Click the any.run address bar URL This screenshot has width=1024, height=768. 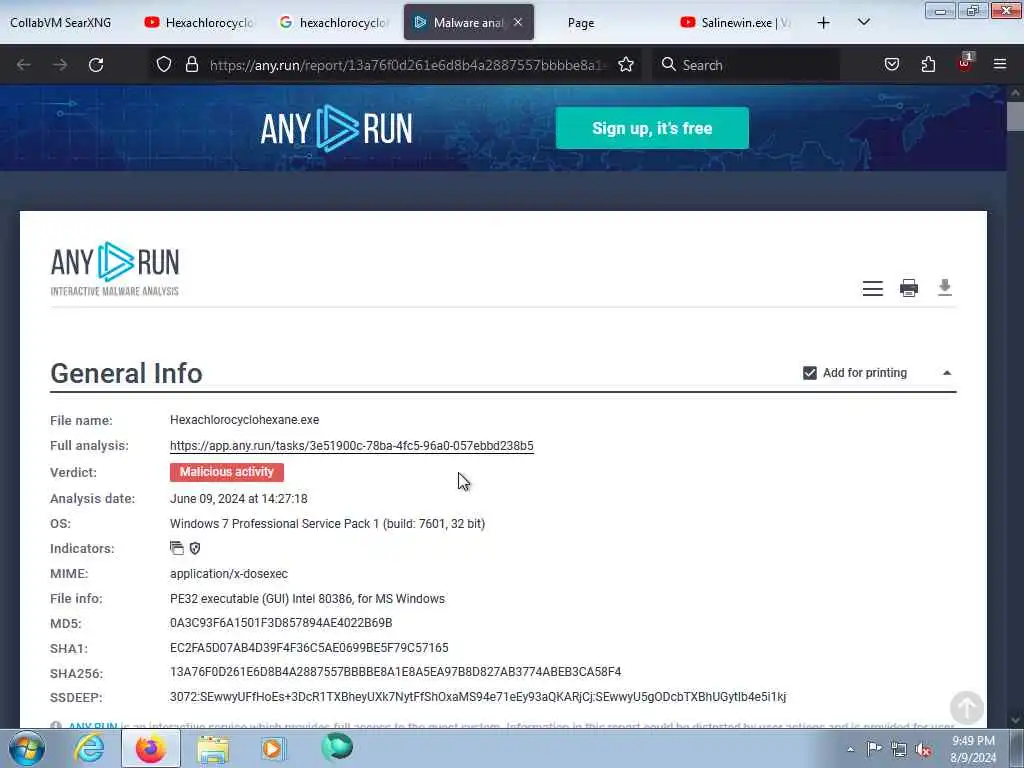click(406, 65)
